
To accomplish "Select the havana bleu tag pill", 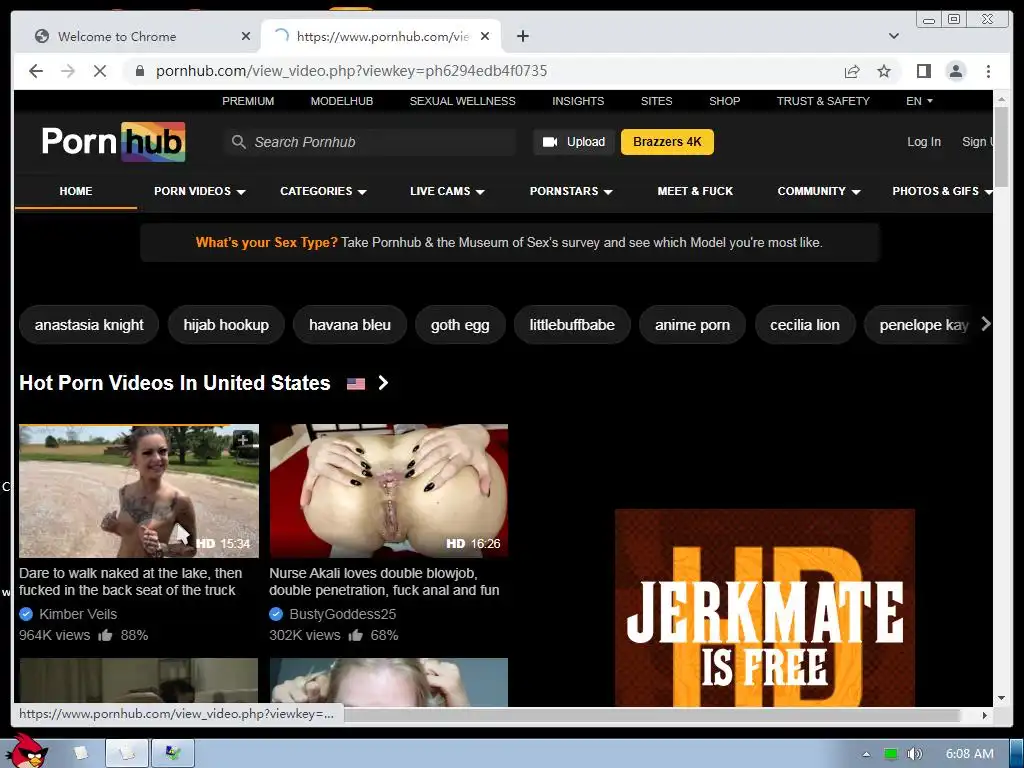I will click(x=349, y=325).
